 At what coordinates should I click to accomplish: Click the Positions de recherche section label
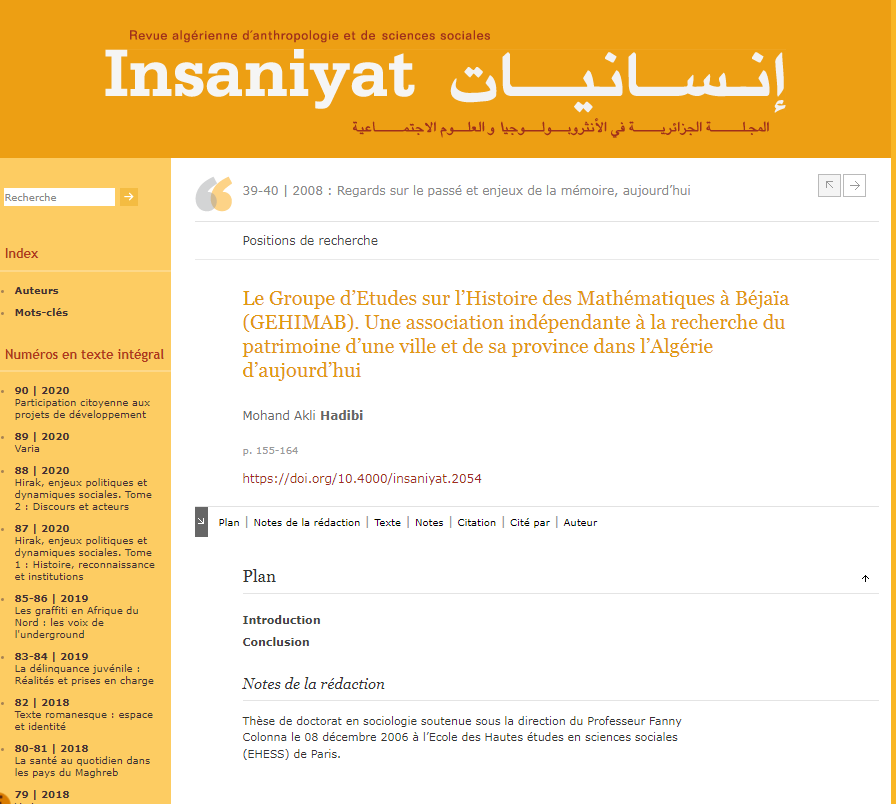coord(310,241)
